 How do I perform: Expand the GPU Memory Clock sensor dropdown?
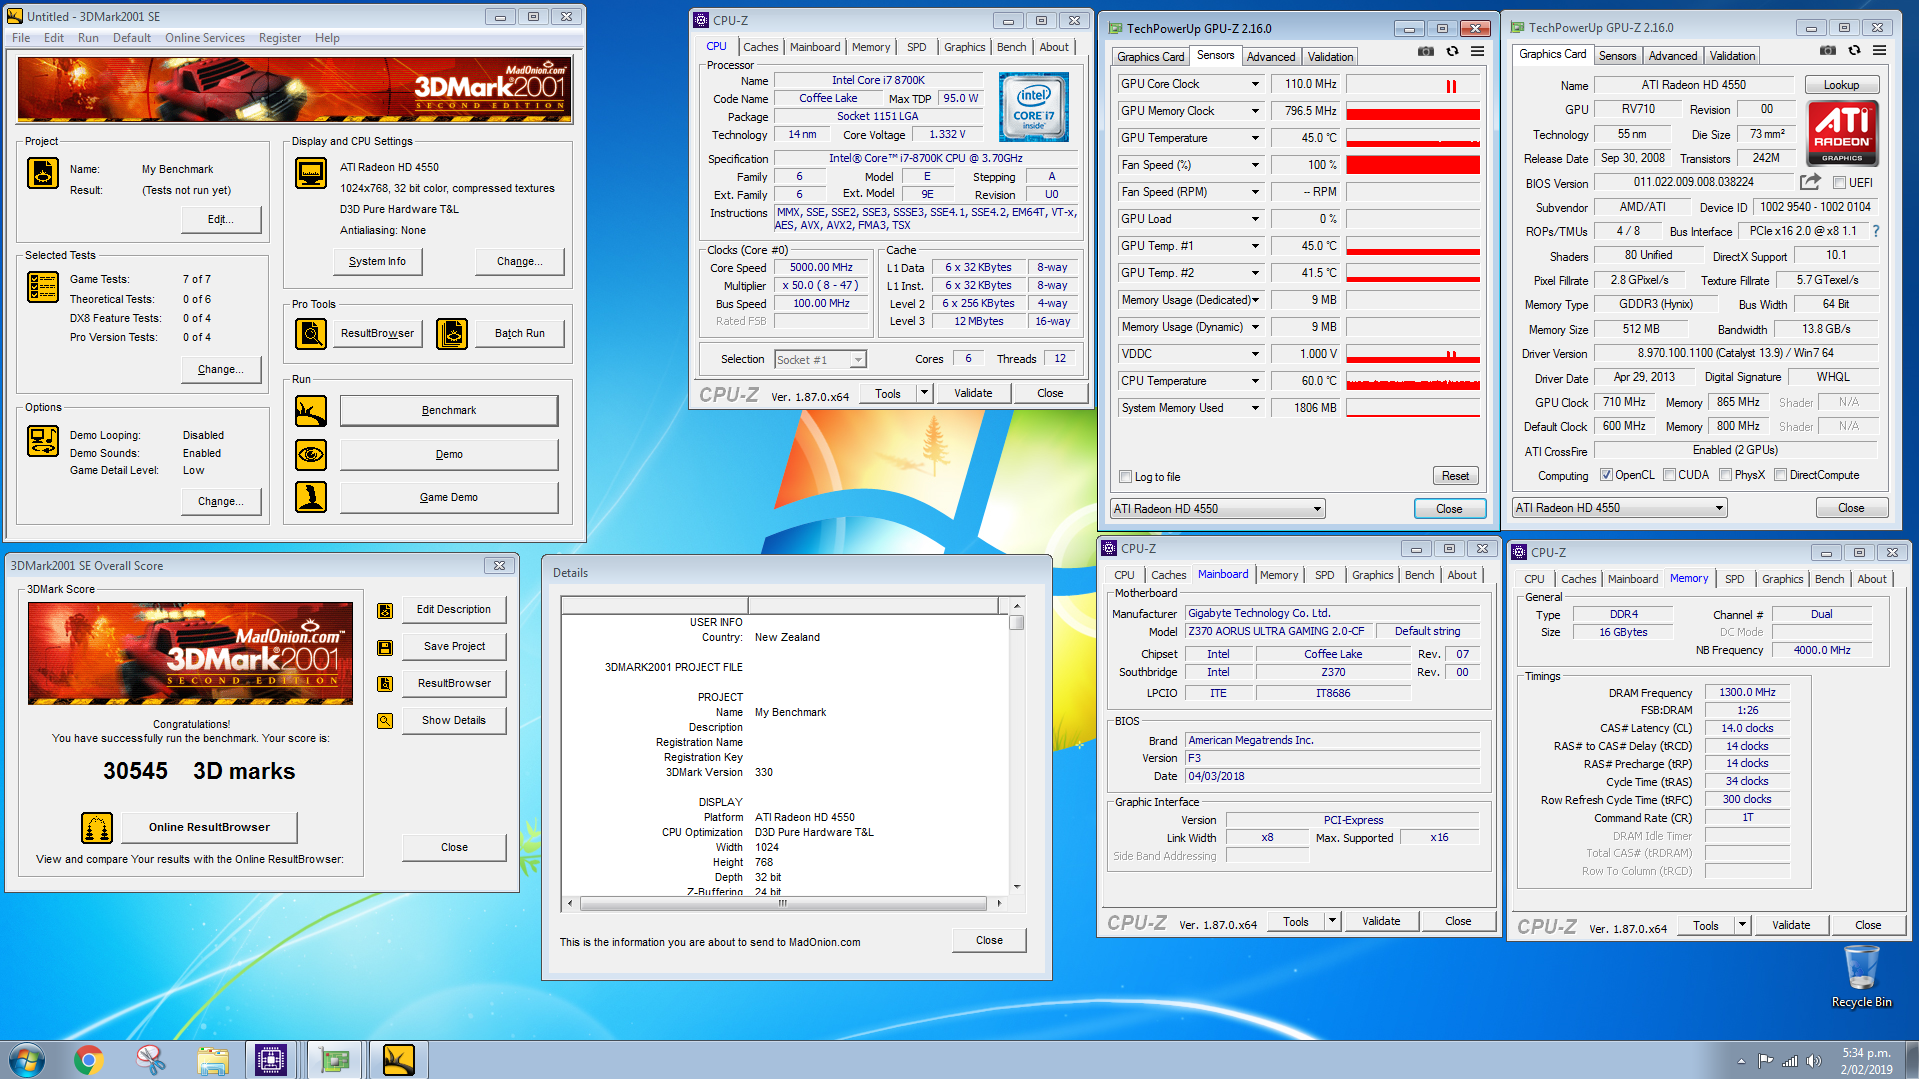(1255, 111)
